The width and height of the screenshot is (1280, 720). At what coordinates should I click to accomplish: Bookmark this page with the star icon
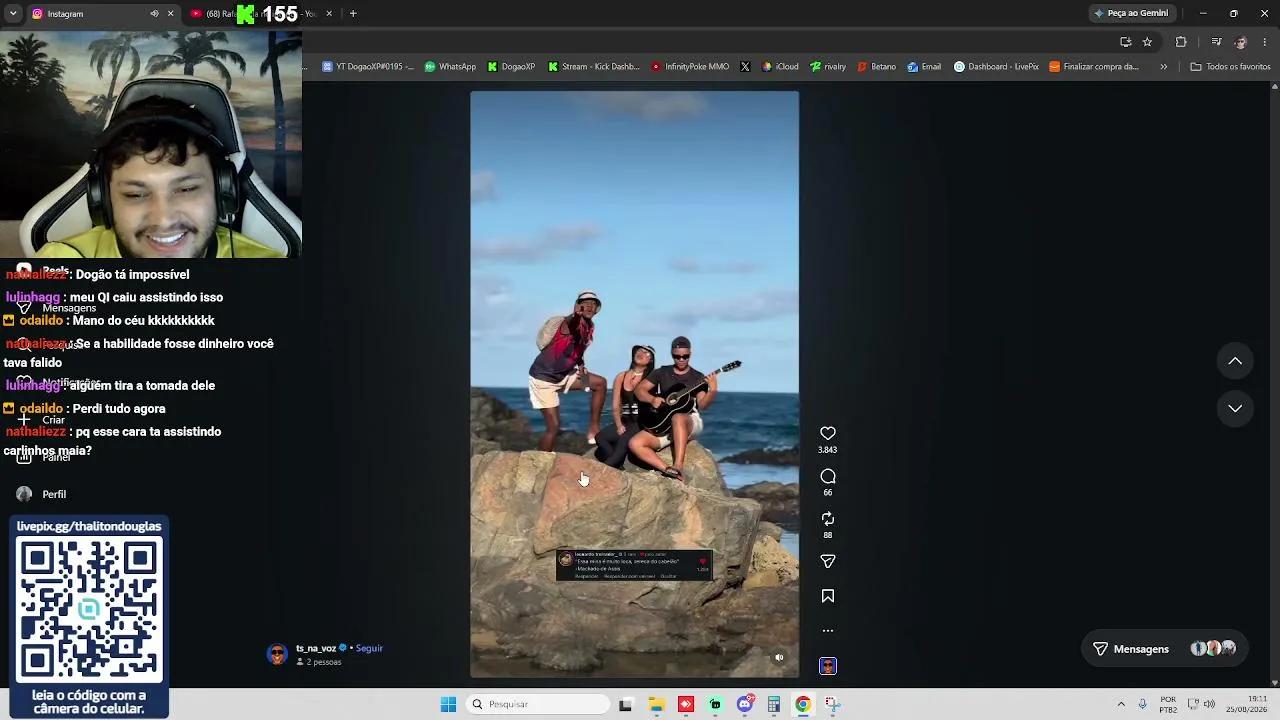[x=1147, y=42]
